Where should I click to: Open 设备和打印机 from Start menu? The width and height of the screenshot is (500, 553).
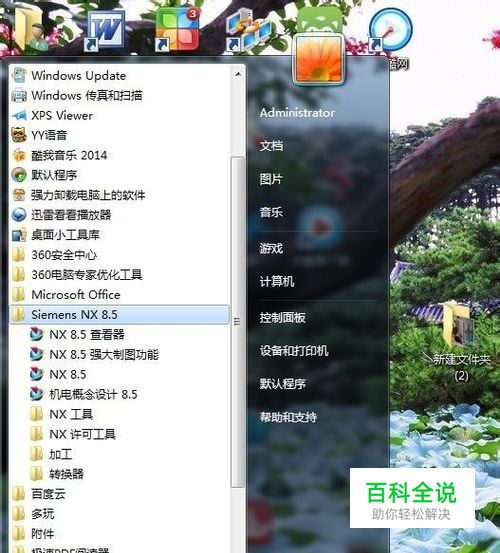coord(294,351)
